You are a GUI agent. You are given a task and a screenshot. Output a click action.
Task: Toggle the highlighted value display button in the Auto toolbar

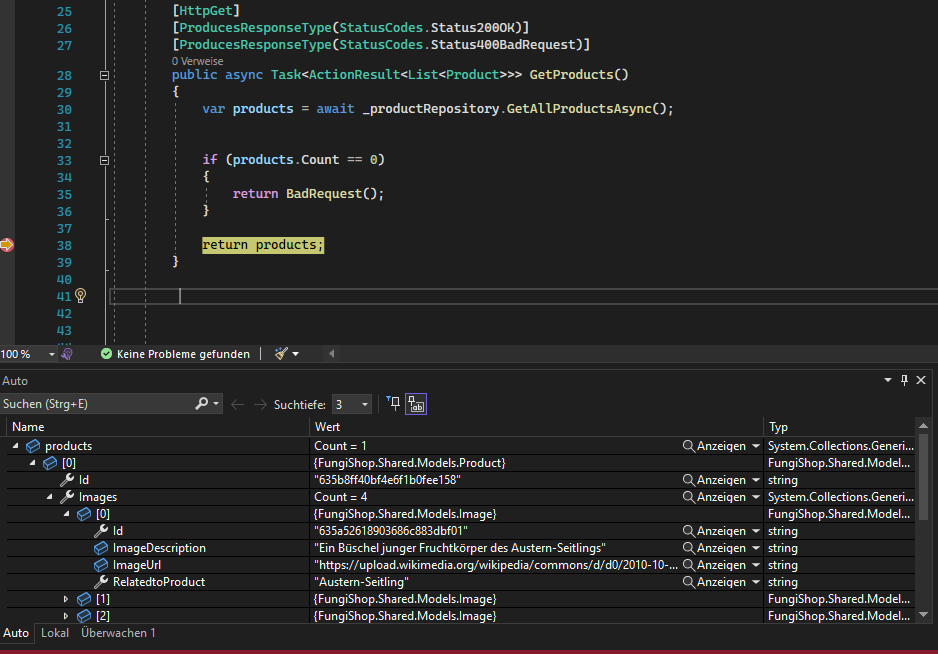tap(415, 404)
